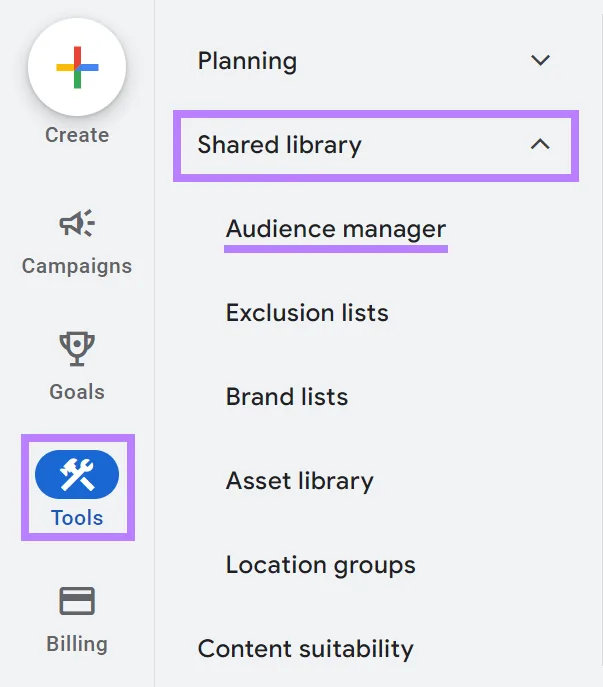Click the Campaigns label

77,266
